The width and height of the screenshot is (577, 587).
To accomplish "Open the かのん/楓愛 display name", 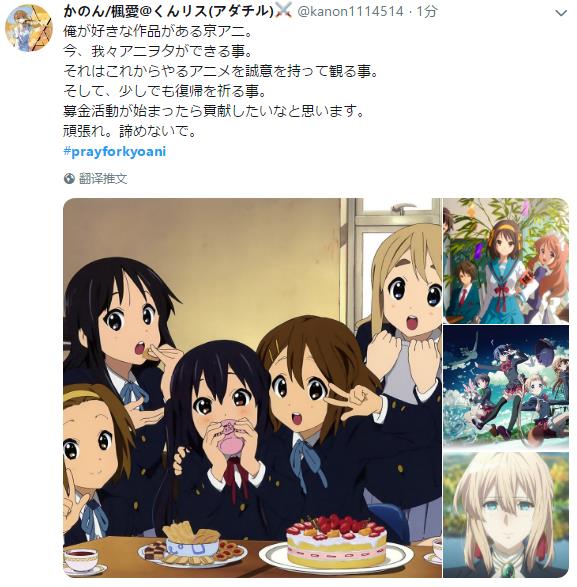I will (169, 11).
